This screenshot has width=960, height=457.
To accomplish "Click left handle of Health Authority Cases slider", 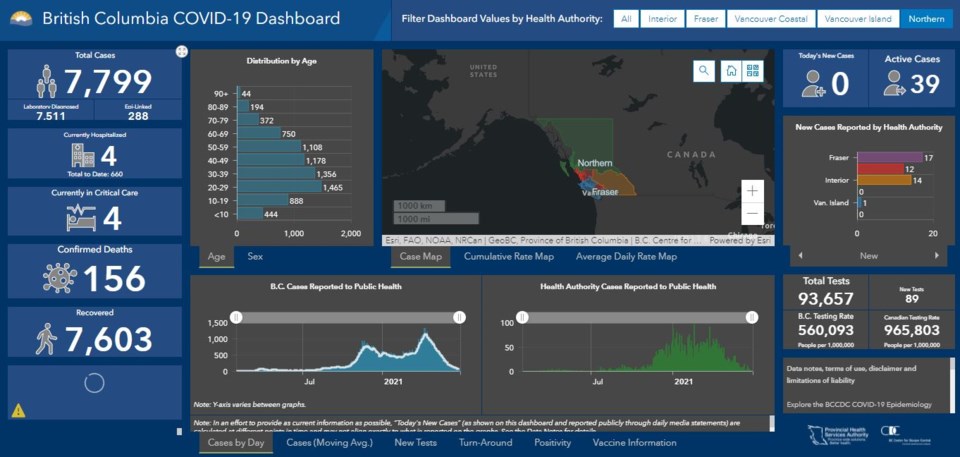I will 522,317.
